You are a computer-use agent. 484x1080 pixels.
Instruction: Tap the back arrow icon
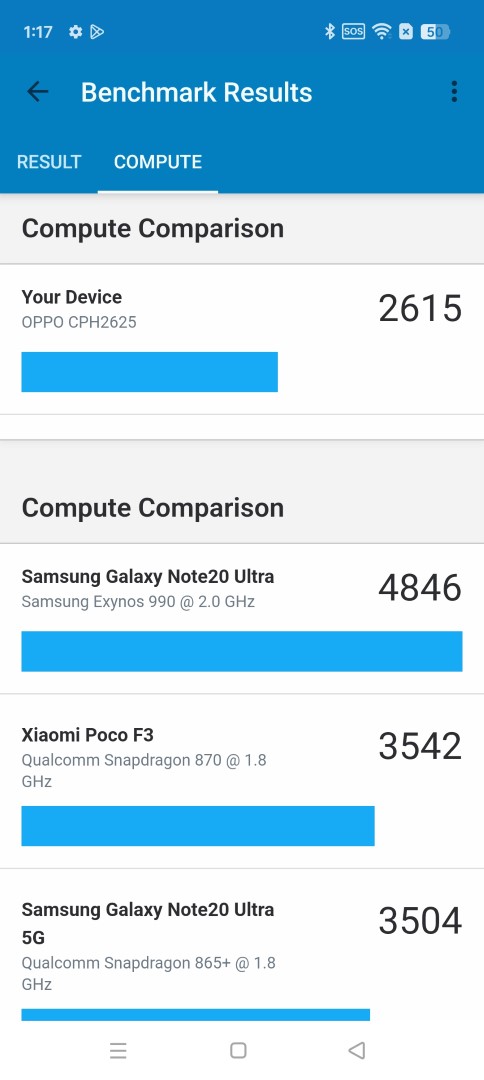[37, 92]
